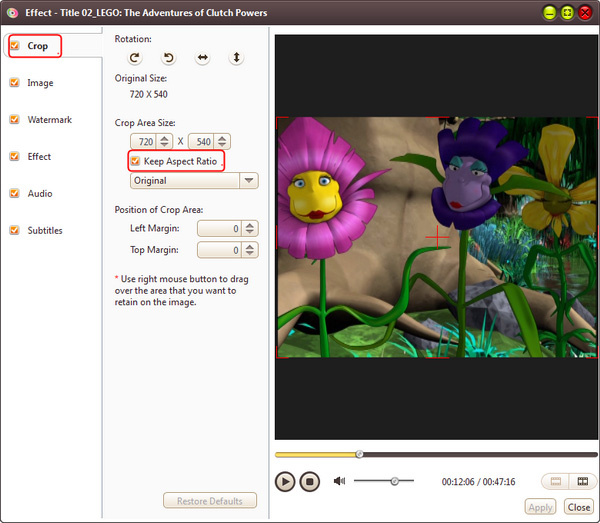The height and width of the screenshot is (523, 600).
Task: Rotate video clockwise with the rotation icon
Action: point(134,58)
